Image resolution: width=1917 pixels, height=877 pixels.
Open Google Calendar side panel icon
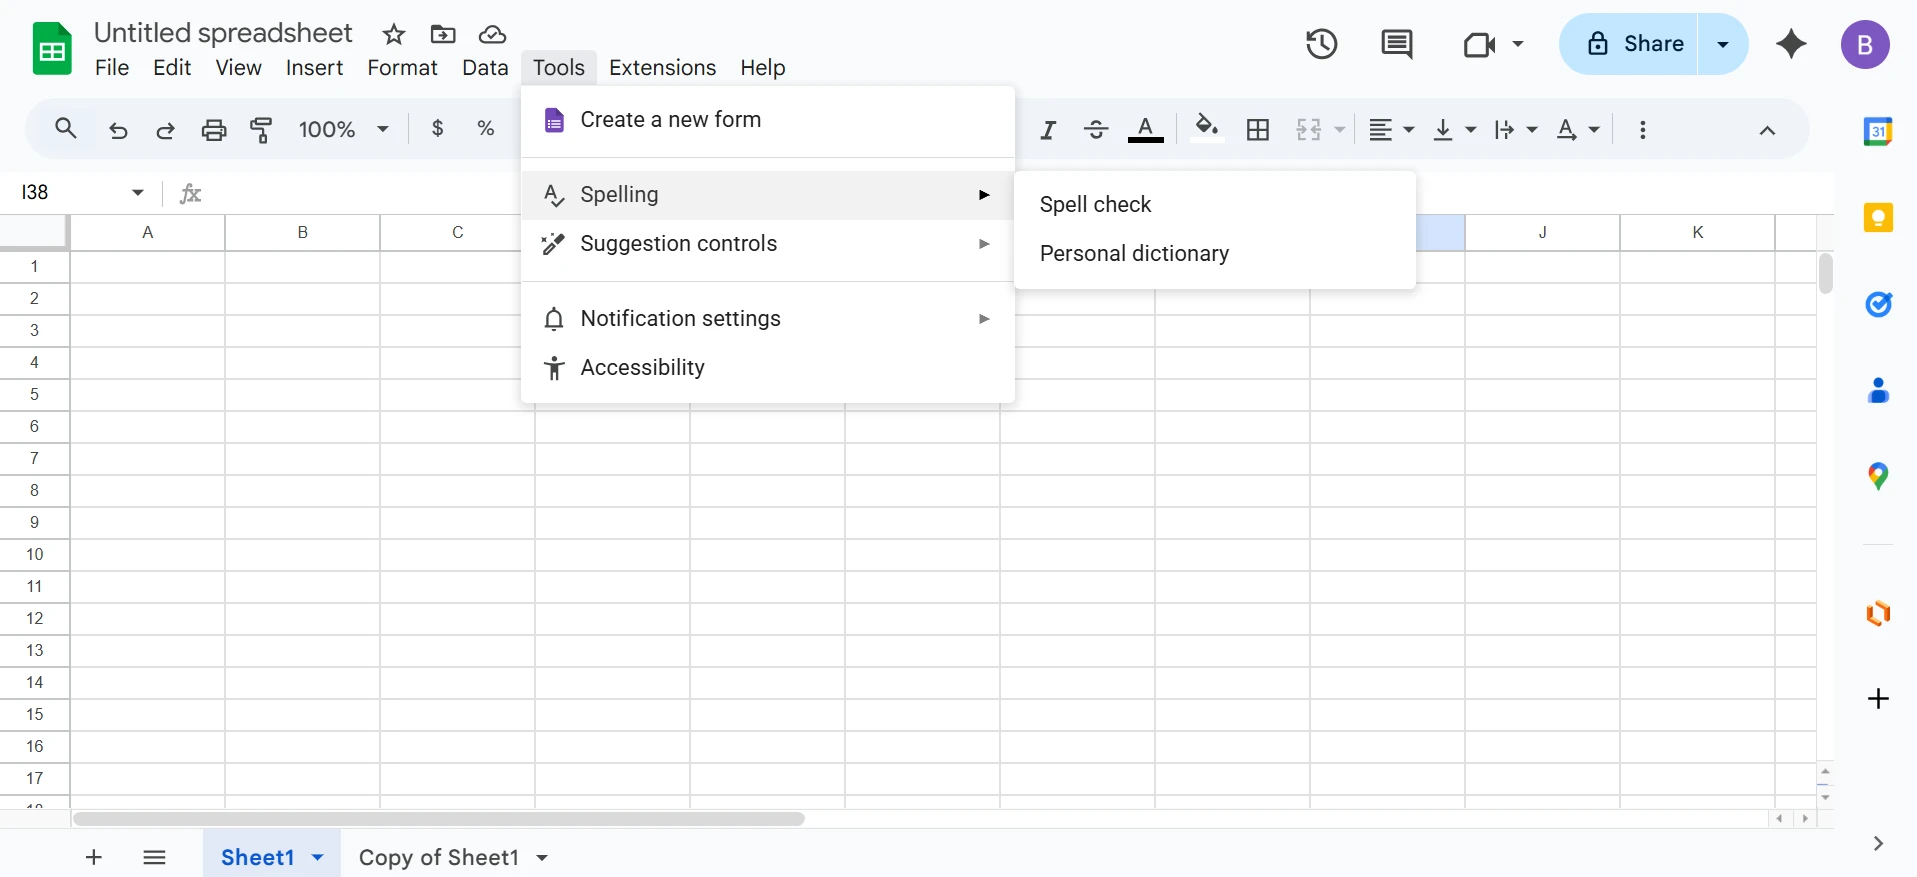click(x=1878, y=131)
